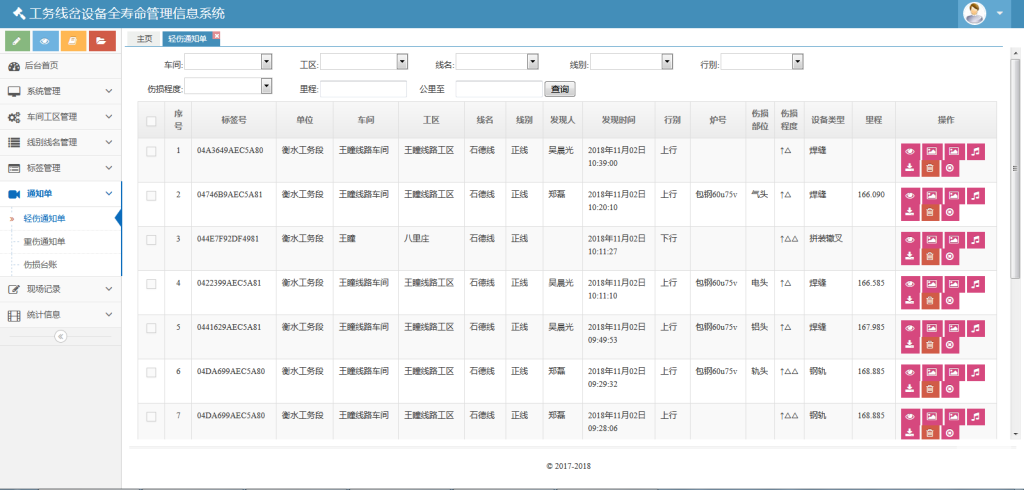Click the red folder shortcut button

pyautogui.click(x=101, y=41)
